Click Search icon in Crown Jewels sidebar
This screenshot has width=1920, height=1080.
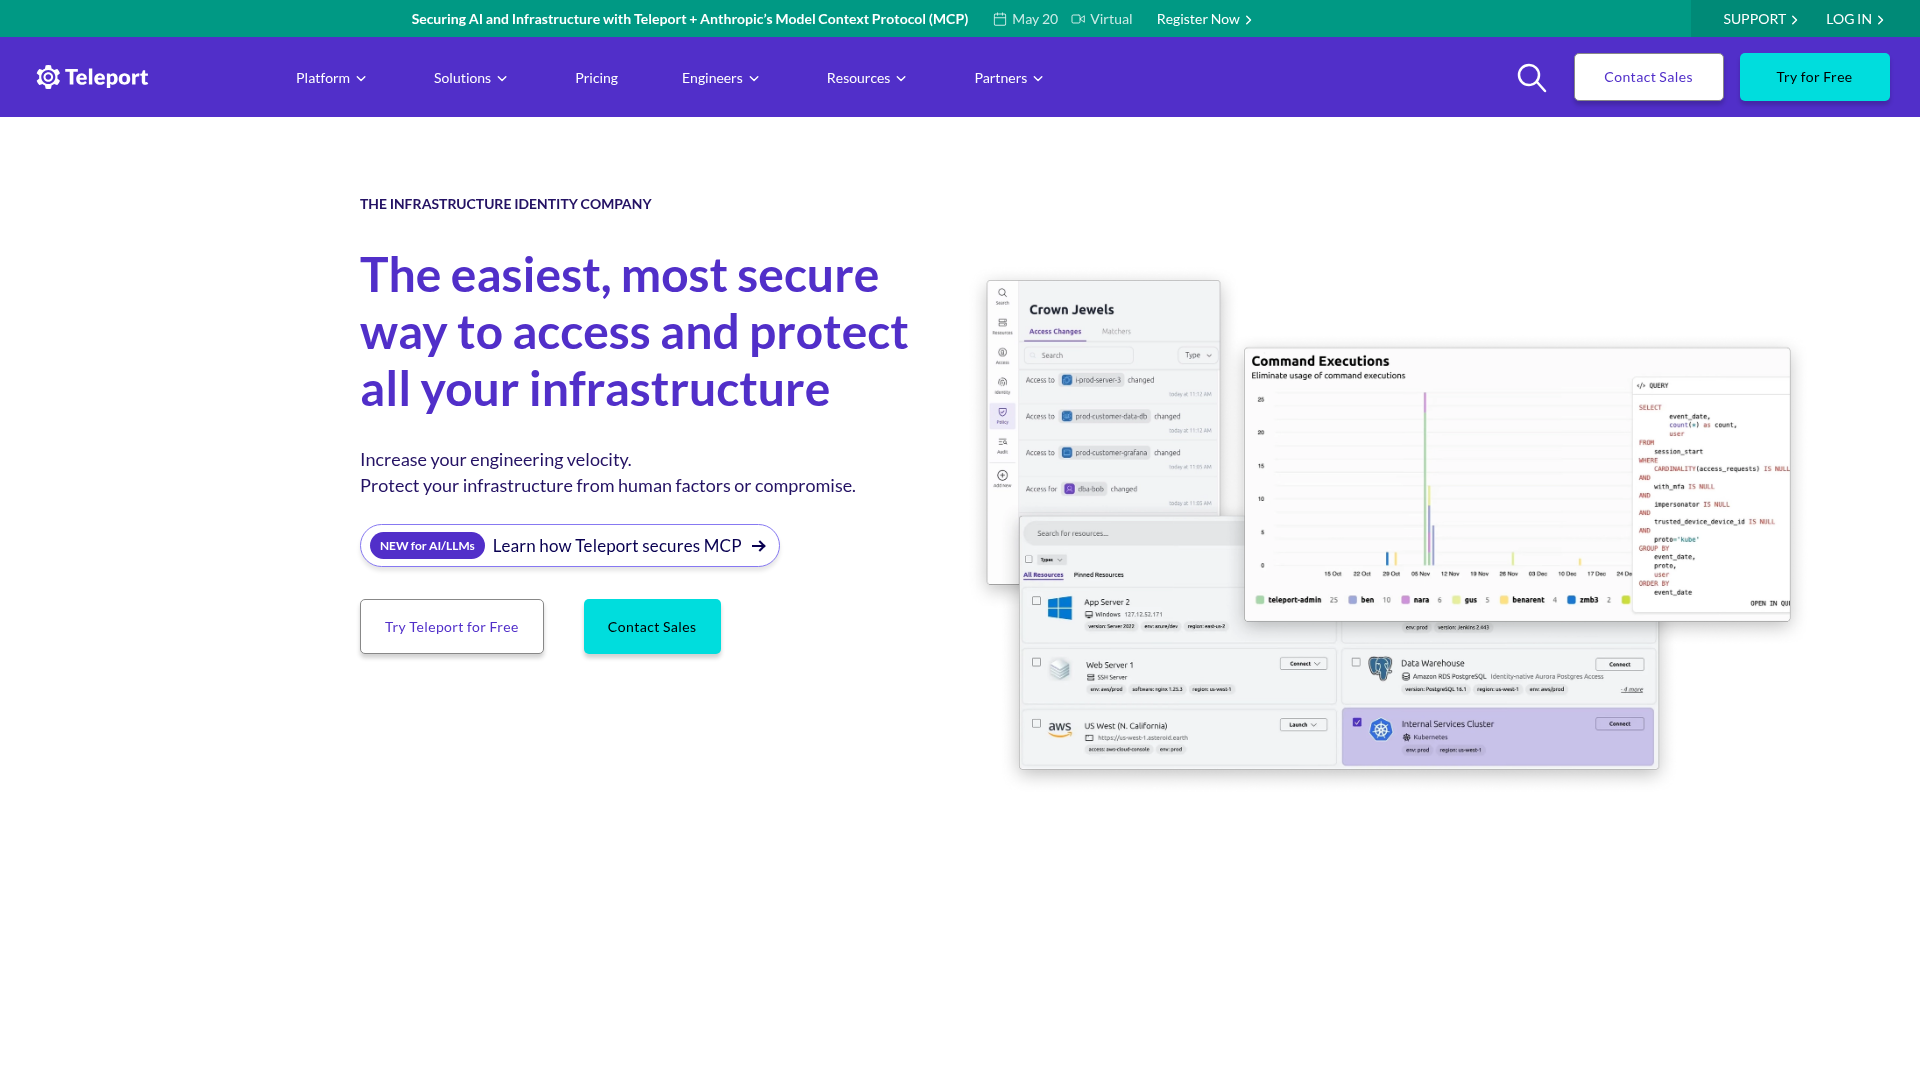[1002, 294]
